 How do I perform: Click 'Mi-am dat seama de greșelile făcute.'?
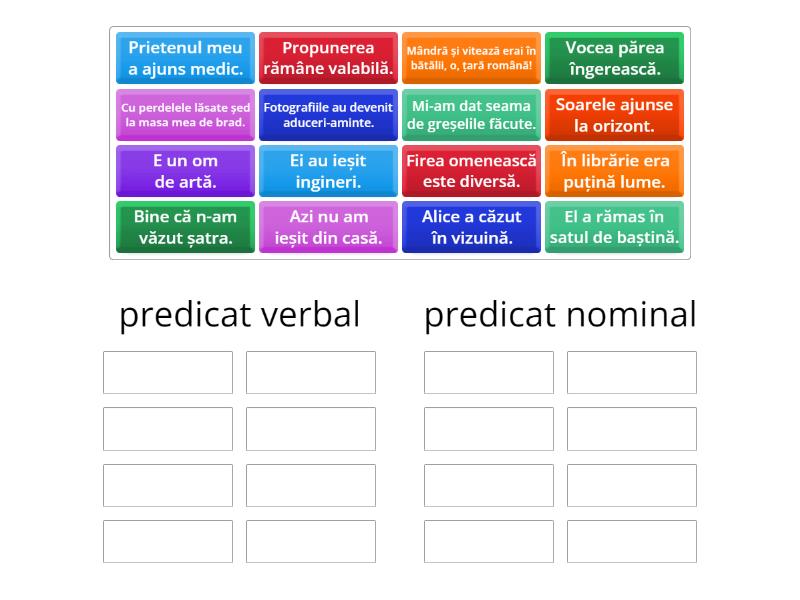[471, 114]
